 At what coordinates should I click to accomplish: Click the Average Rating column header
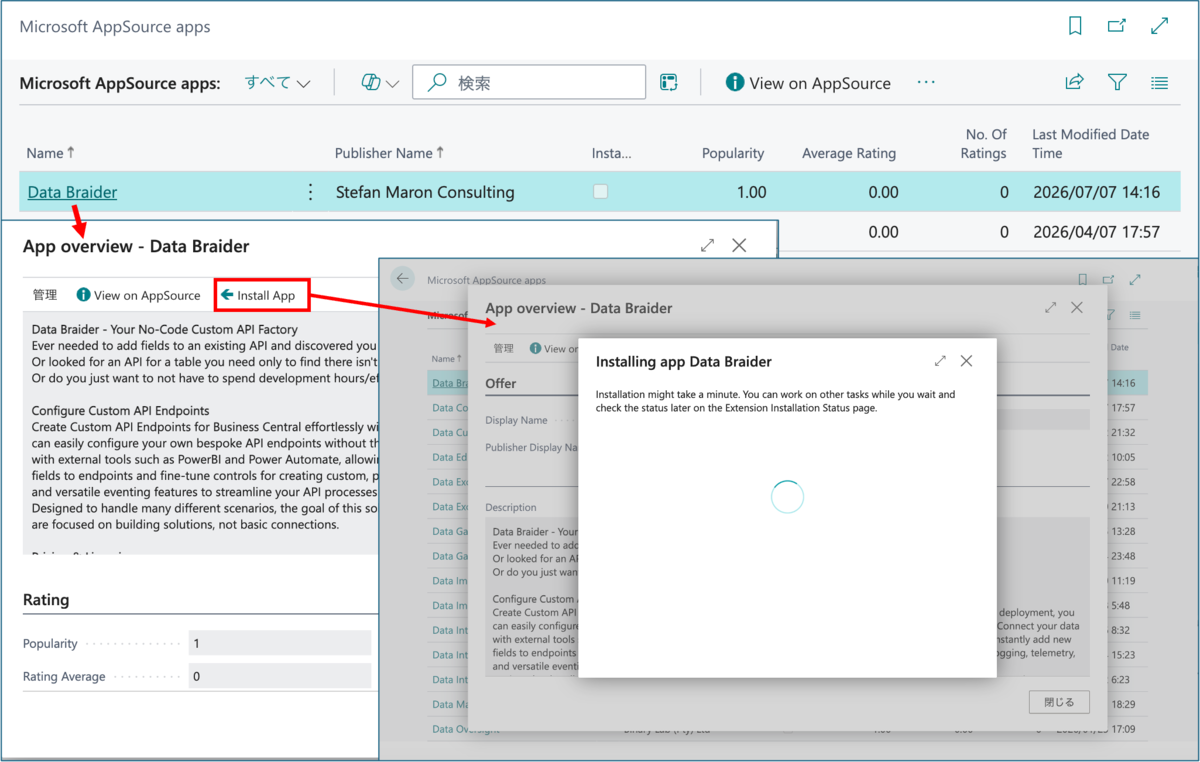[849, 153]
